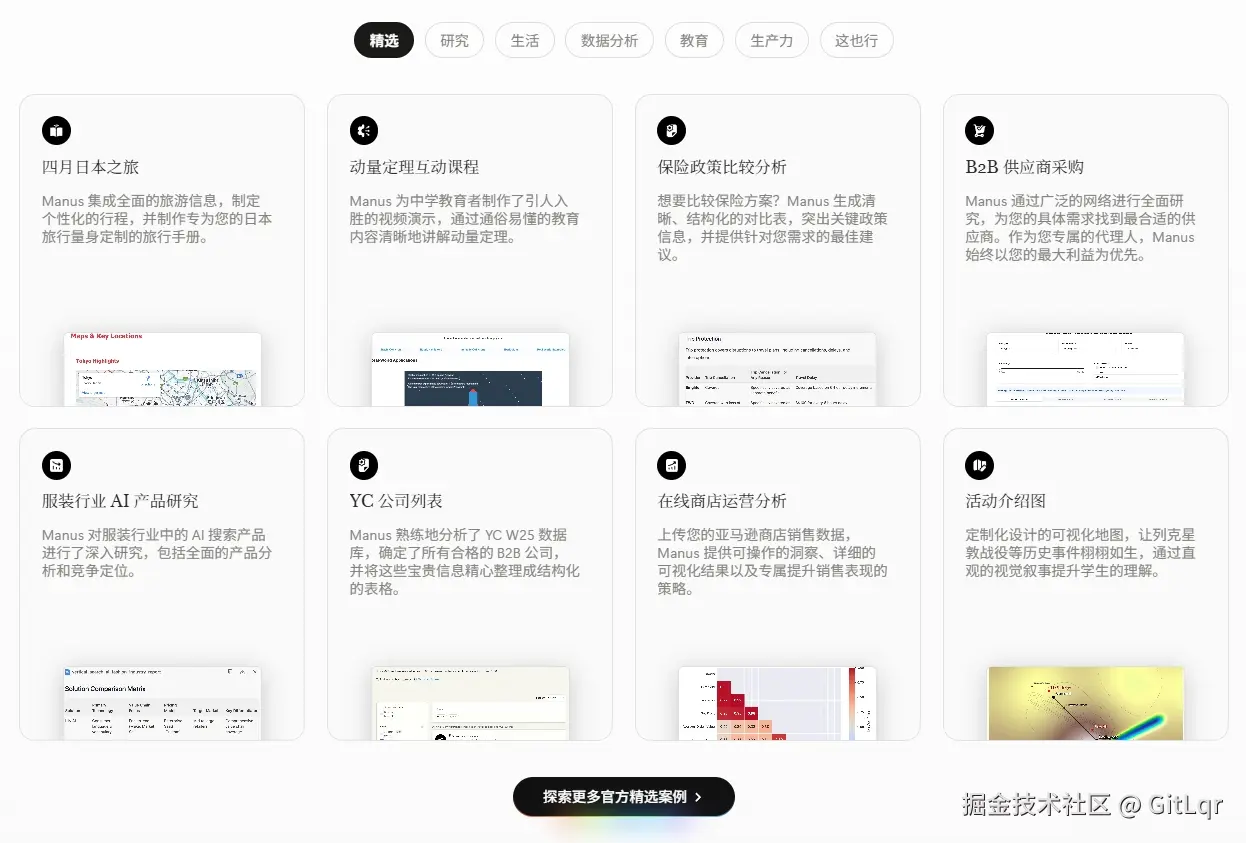Click the icon on 服装行业 AI 产品研究 card

pos(57,465)
